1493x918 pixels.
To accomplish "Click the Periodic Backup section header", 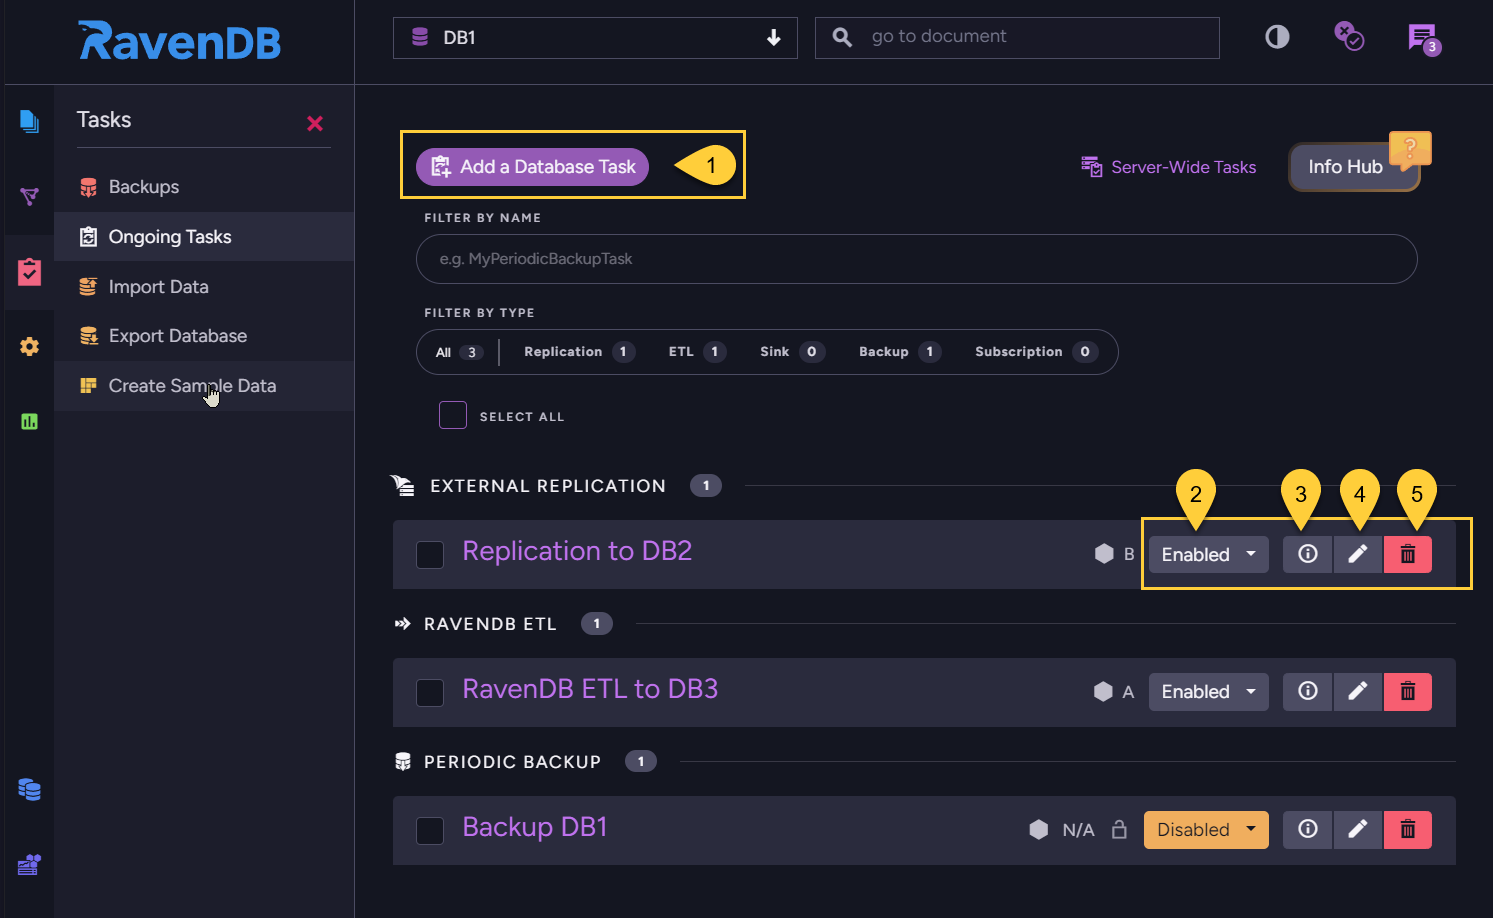I will coord(512,762).
